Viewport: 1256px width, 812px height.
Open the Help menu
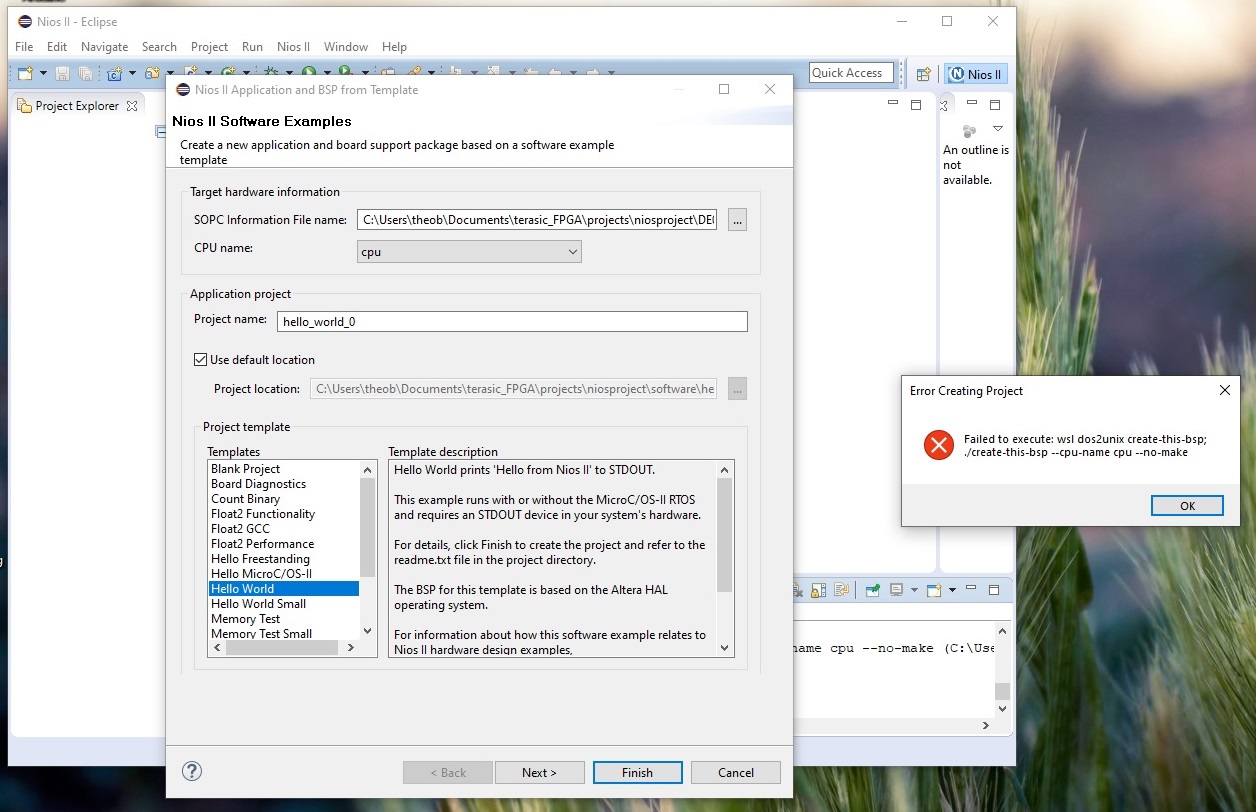394,47
